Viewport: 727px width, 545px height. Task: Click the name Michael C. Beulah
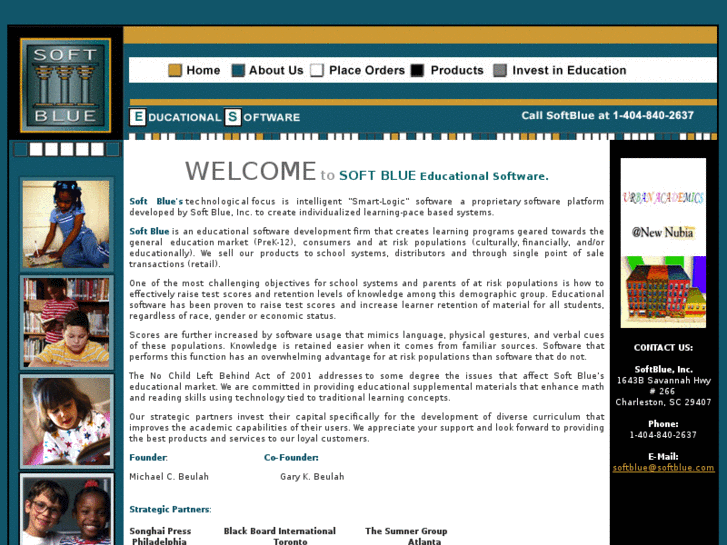click(x=169, y=477)
